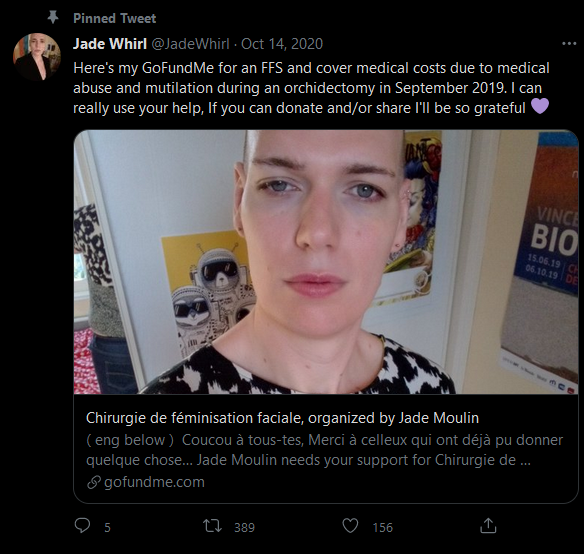Screen dimensions: 584x554
Task: Click the gofundme.com domain link
Action: tap(154, 482)
